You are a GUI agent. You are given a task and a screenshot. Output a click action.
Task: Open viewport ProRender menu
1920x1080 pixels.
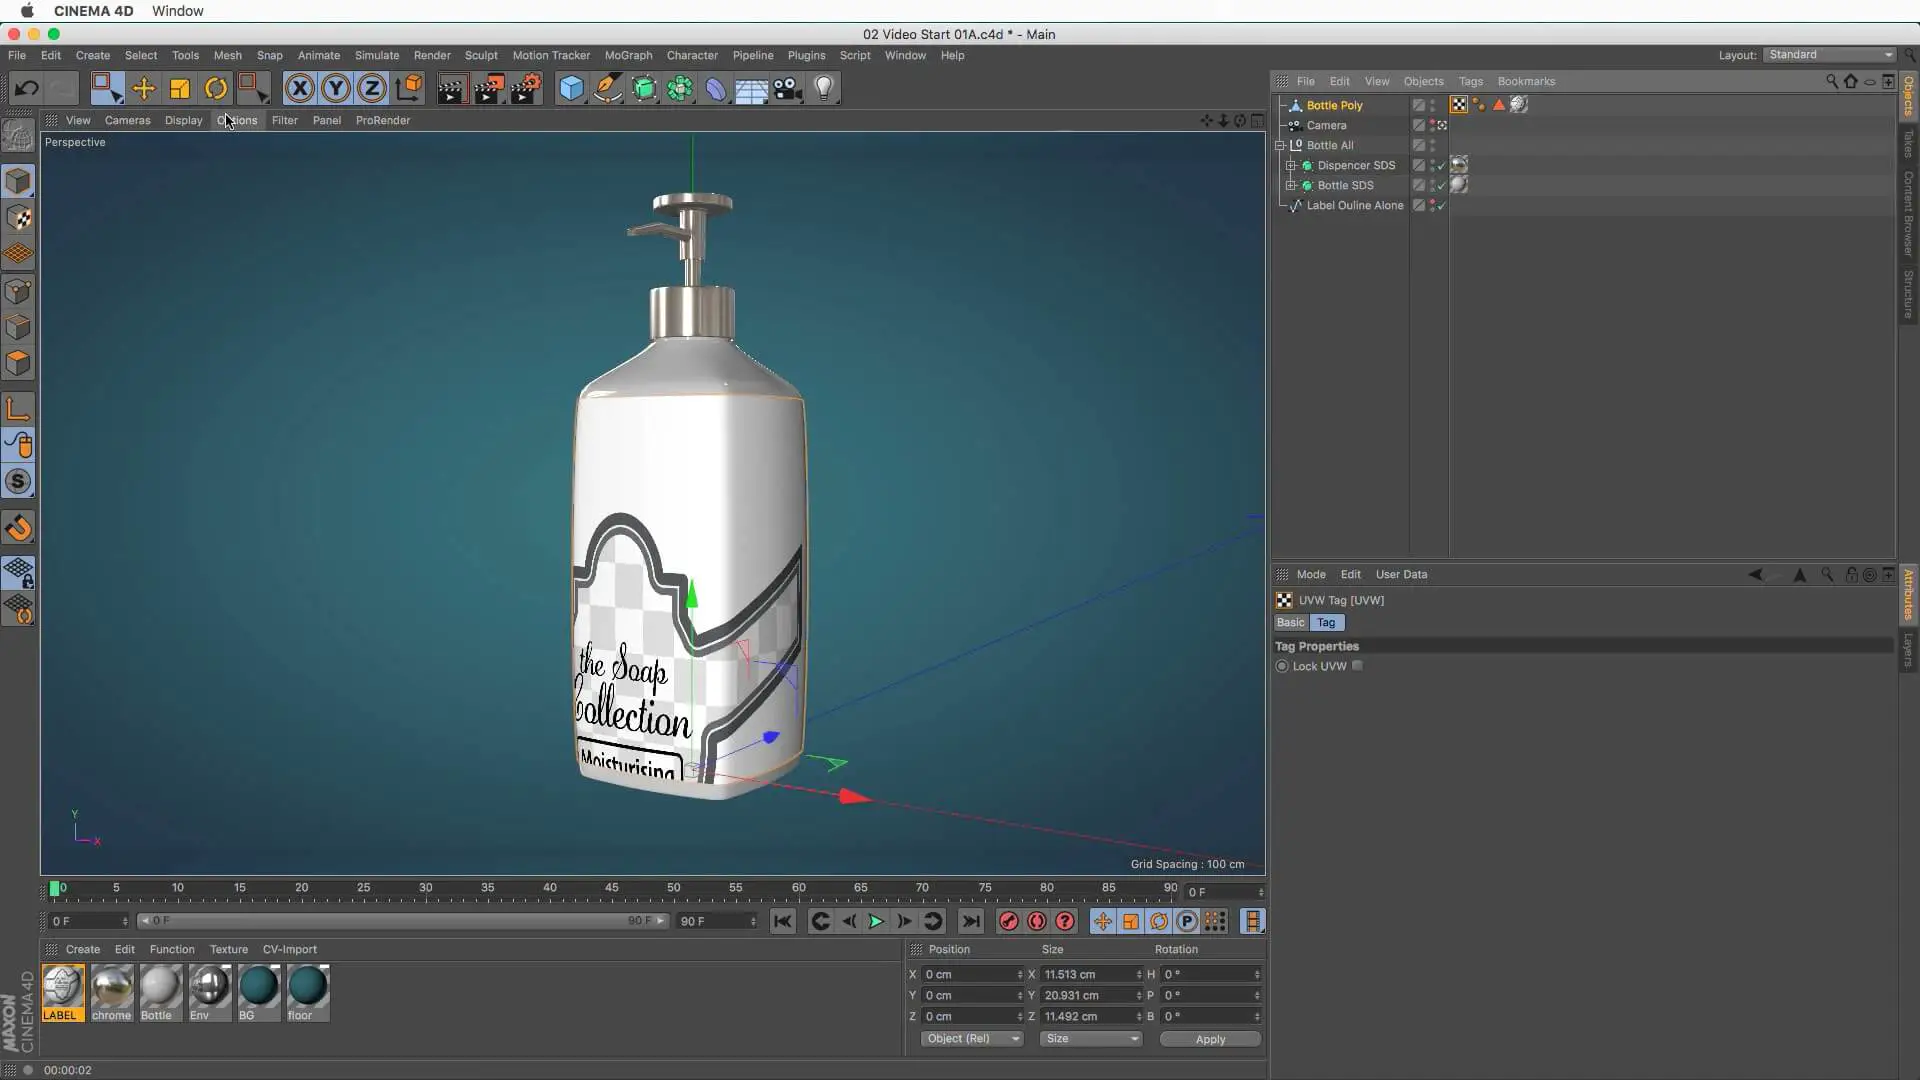[383, 120]
